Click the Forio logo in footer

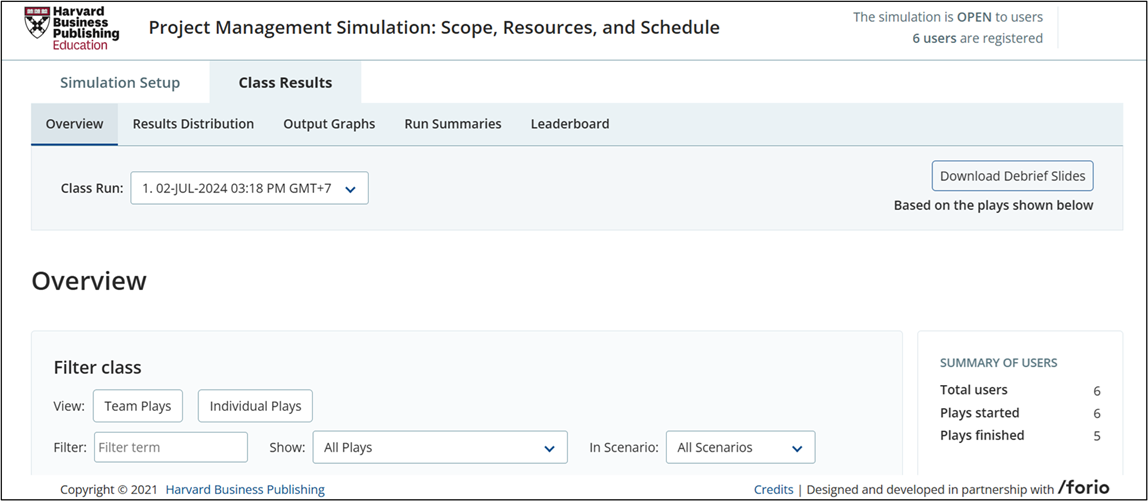[x=1084, y=488]
